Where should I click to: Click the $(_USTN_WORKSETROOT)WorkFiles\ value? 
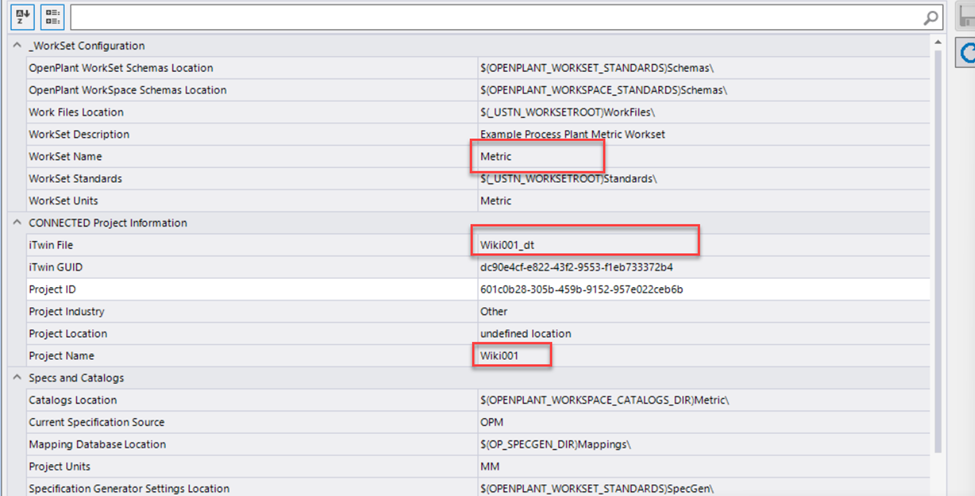pos(567,113)
